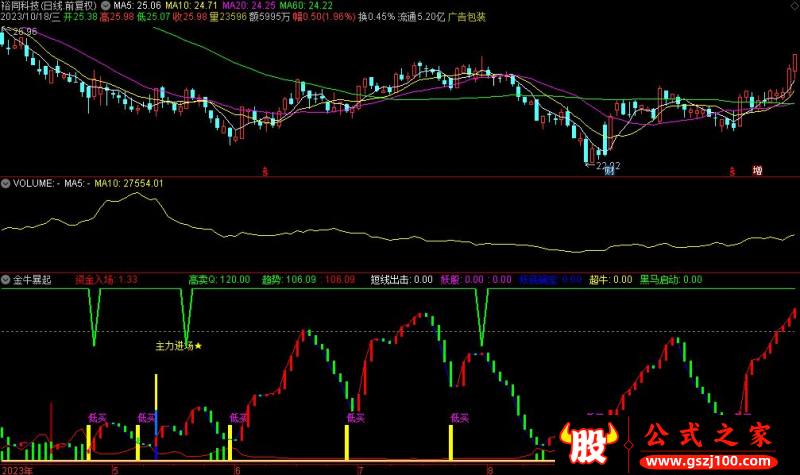Open the 增 event marker on chart
800x475 pixels.
[x=757, y=170]
